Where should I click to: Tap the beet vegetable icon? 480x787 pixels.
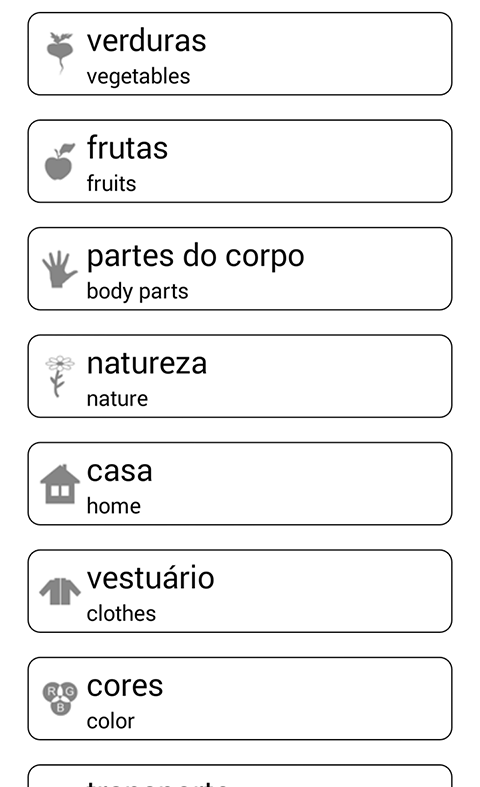(x=60, y=53)
